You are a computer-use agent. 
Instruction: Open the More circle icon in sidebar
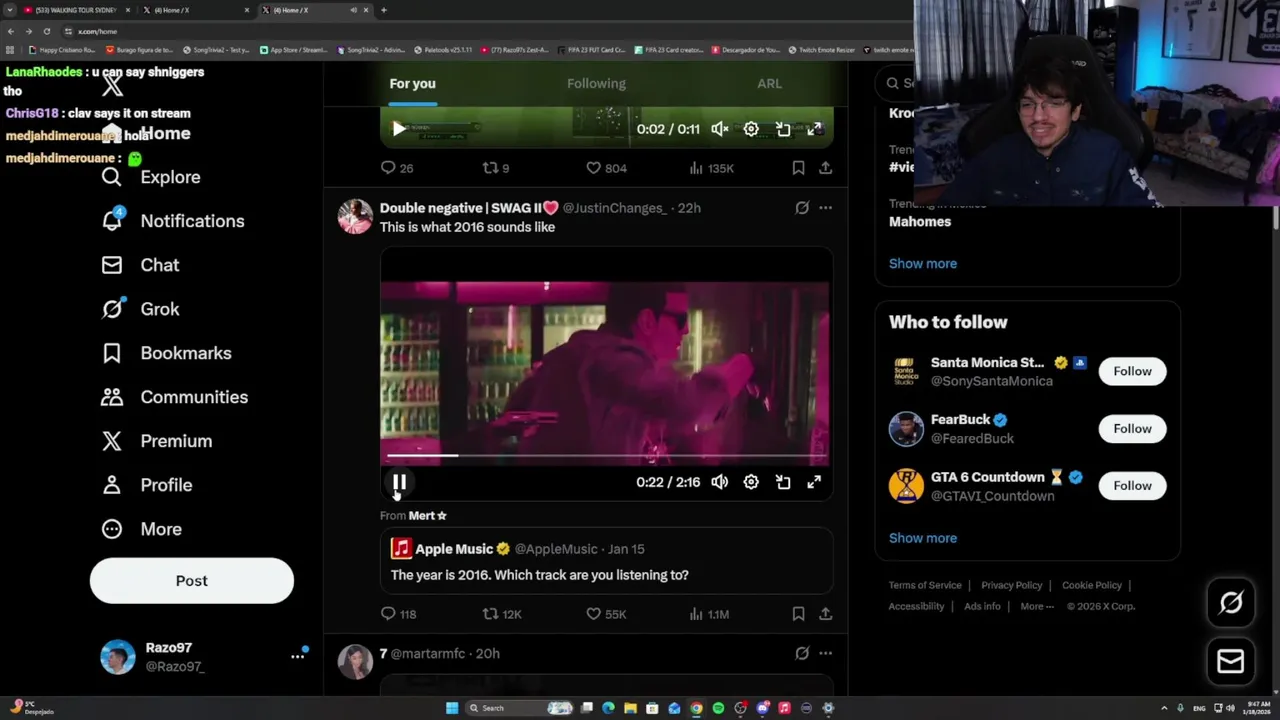(111, 529)
